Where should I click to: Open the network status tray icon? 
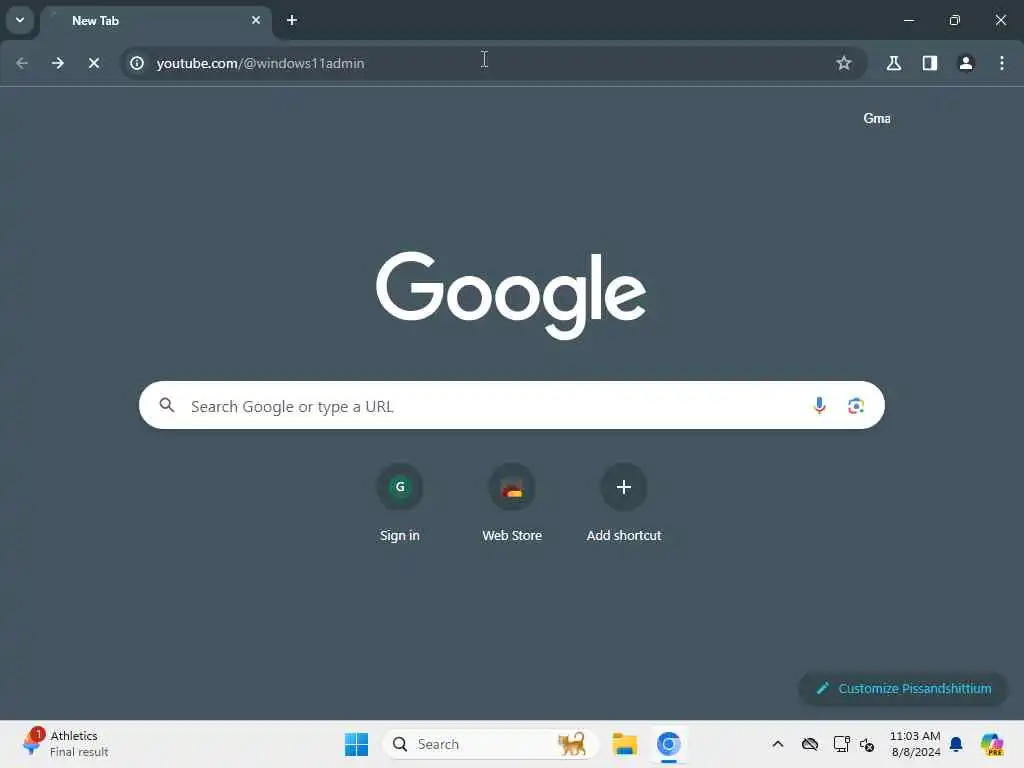pyautogui.click(x=841, y=744)
